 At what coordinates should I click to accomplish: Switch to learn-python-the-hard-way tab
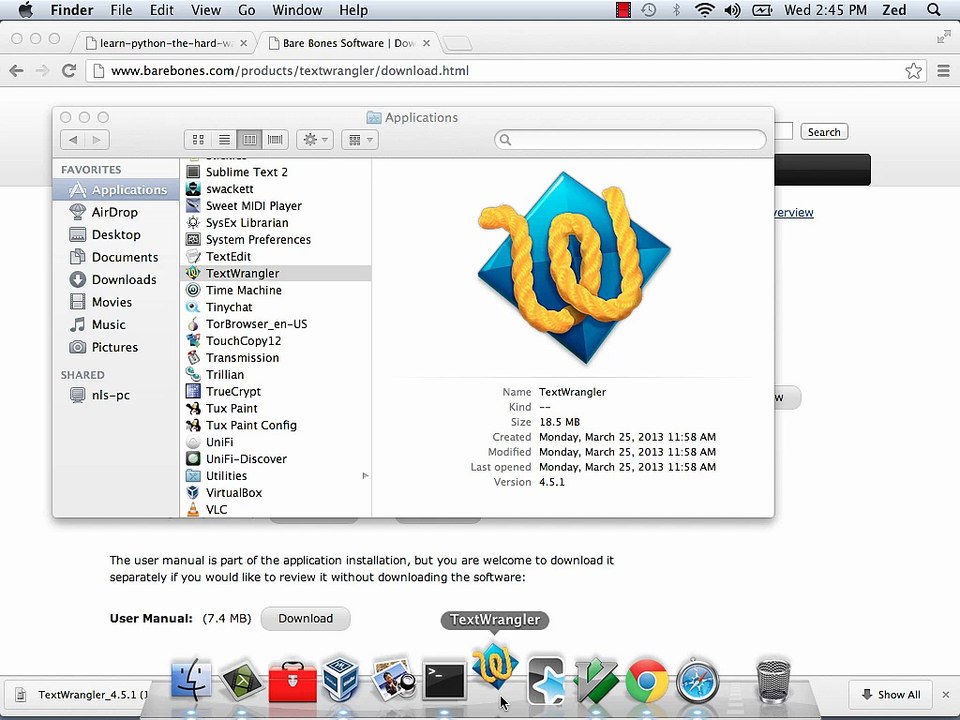165,43
